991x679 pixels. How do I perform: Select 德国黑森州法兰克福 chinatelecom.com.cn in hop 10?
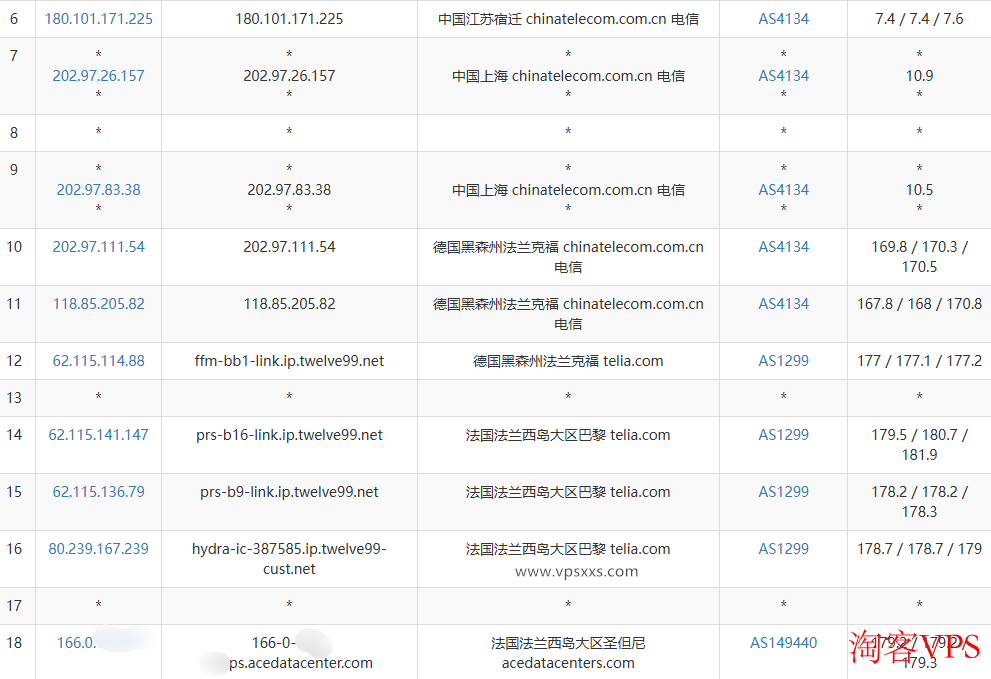[568, 247]
